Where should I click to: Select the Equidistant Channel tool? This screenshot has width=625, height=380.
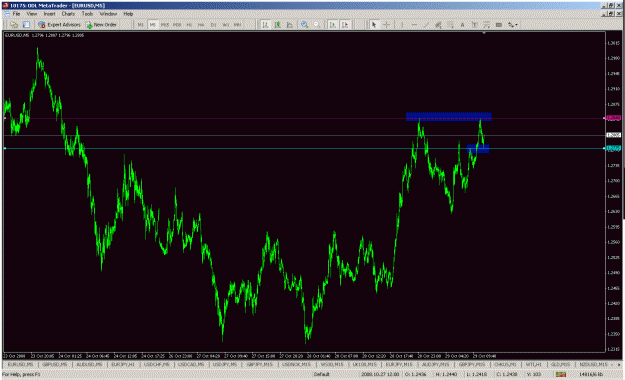[x=438, y=25]
